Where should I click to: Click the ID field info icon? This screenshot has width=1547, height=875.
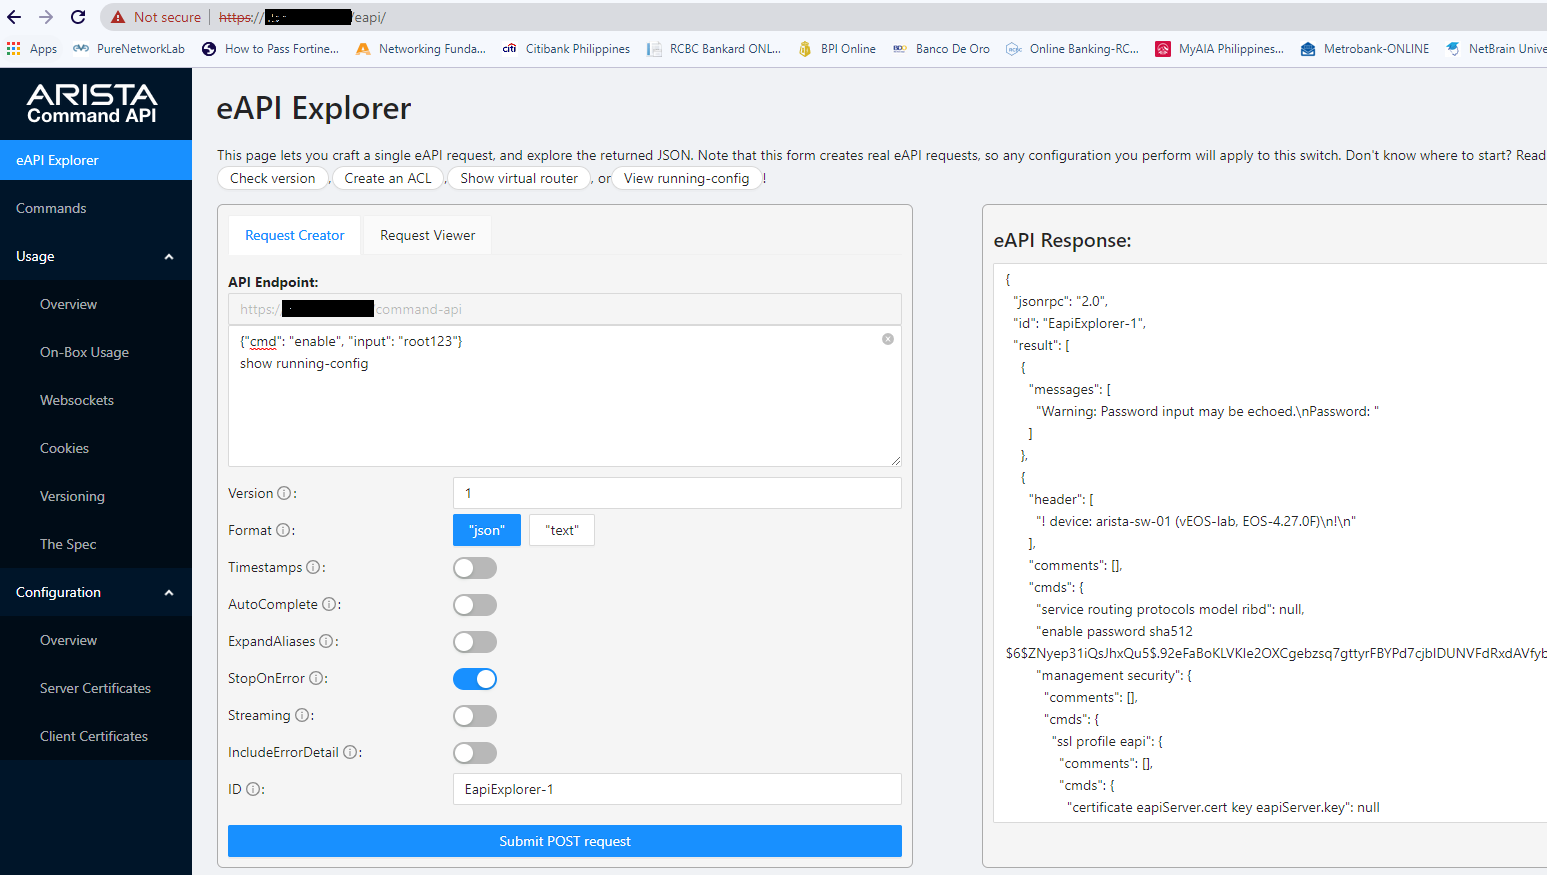point(253,789)
